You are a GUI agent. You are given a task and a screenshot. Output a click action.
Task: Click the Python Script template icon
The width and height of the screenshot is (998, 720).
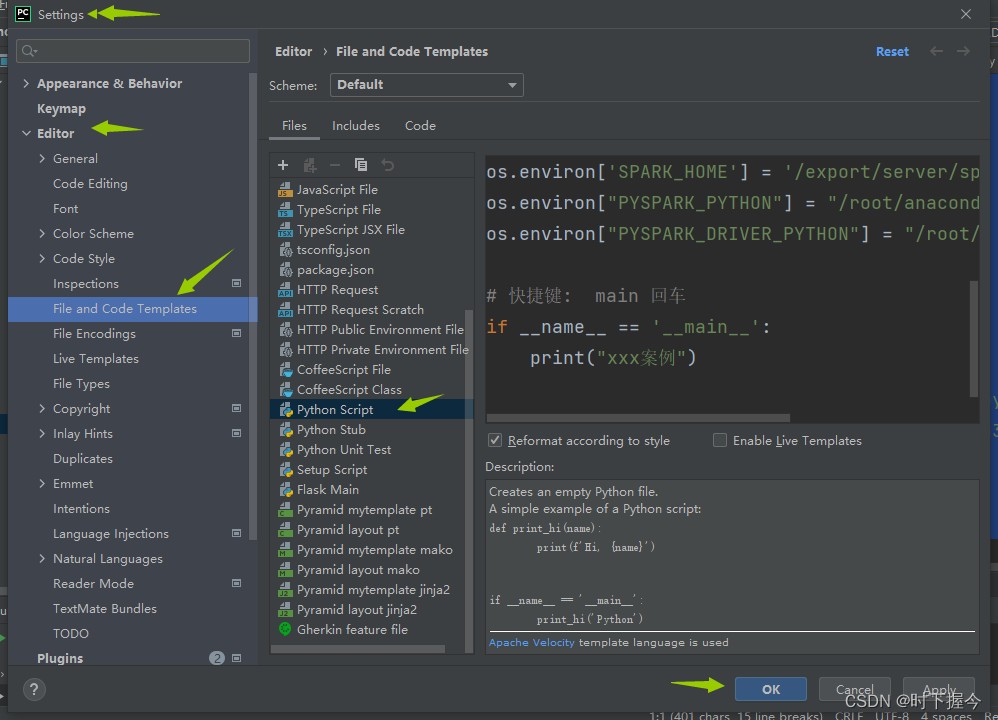pyautogui.click(x=285, y=410)
